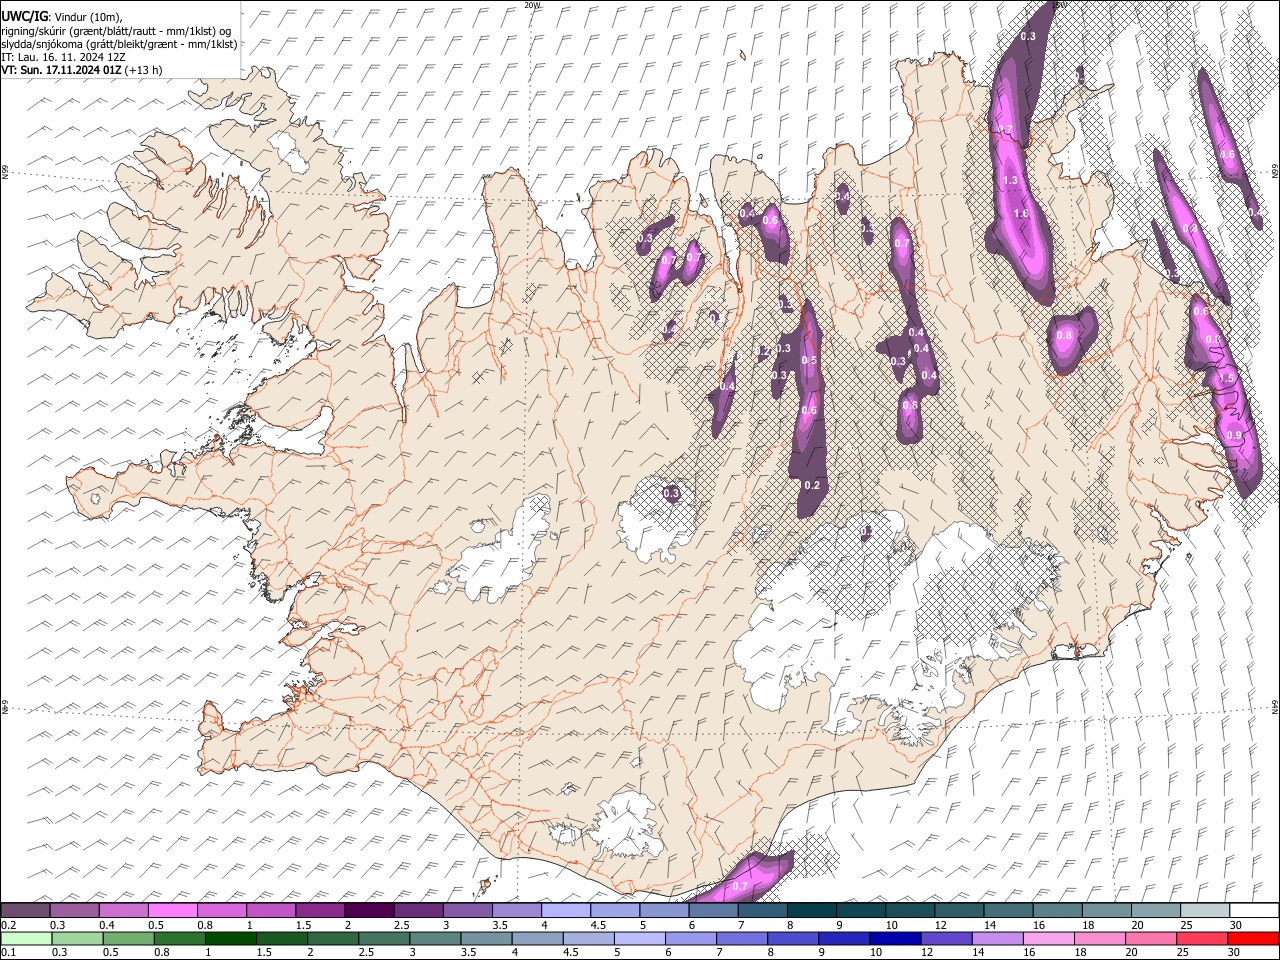The width and height of the screenshot is (1280, 960).
Task: Click the 66N latitude label on the right edge
Action: (1275, 173)
